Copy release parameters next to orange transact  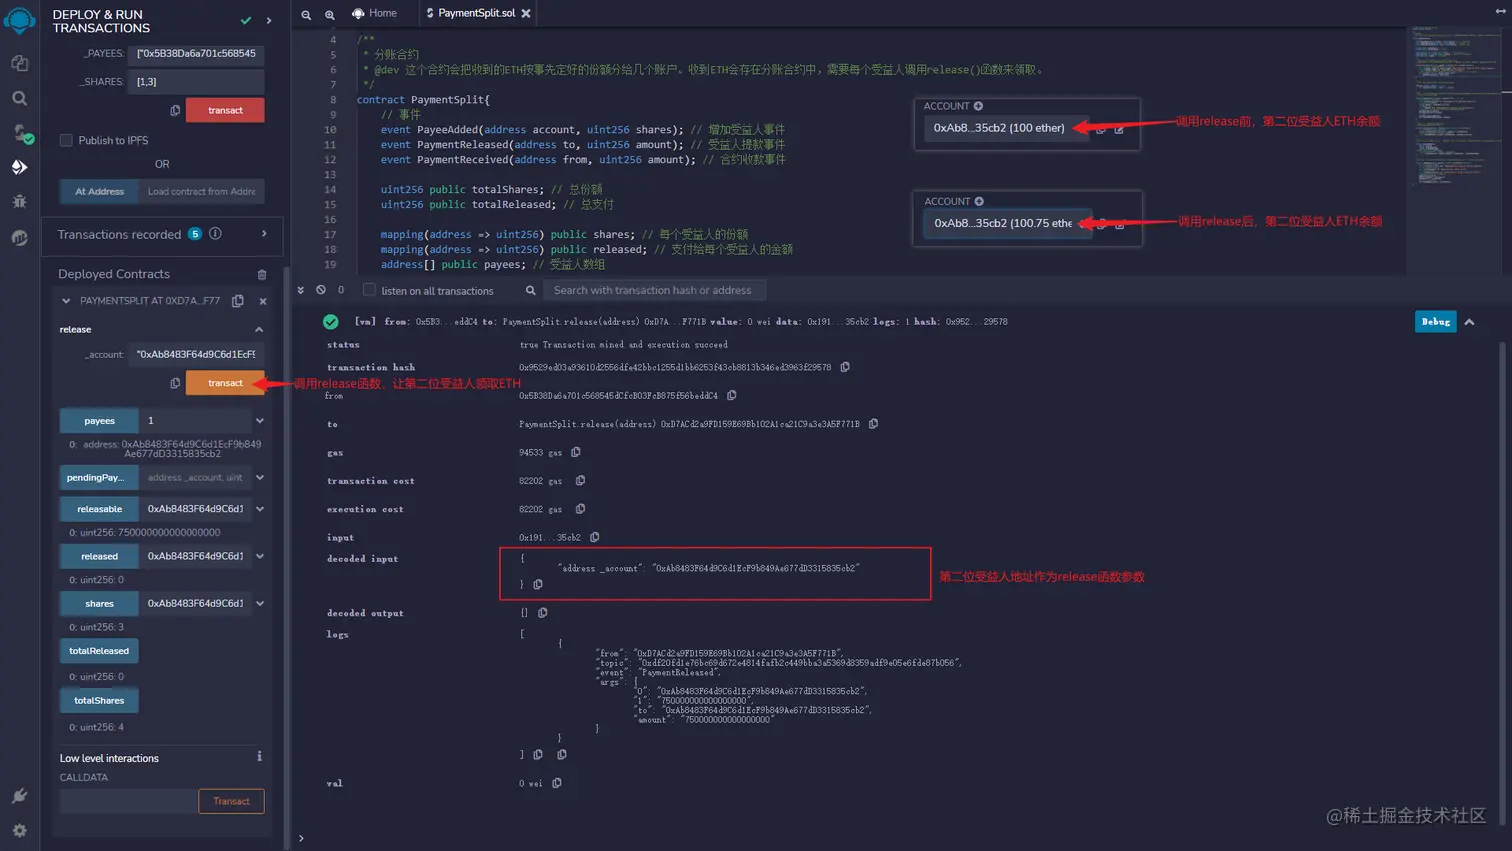(175, 383)
